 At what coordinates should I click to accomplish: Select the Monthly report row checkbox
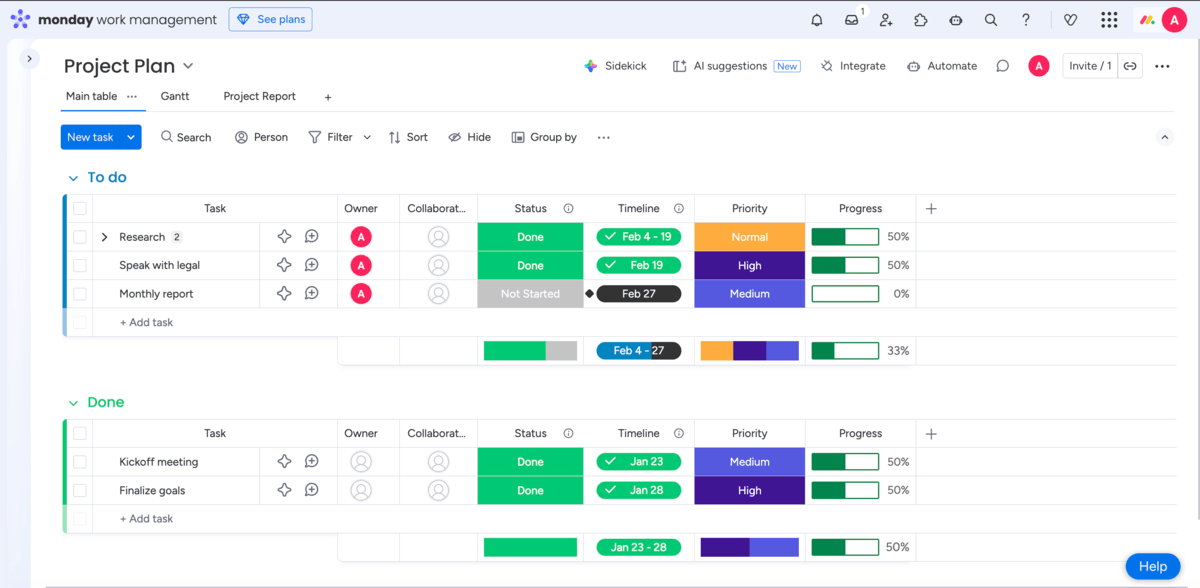click(79, 293)
